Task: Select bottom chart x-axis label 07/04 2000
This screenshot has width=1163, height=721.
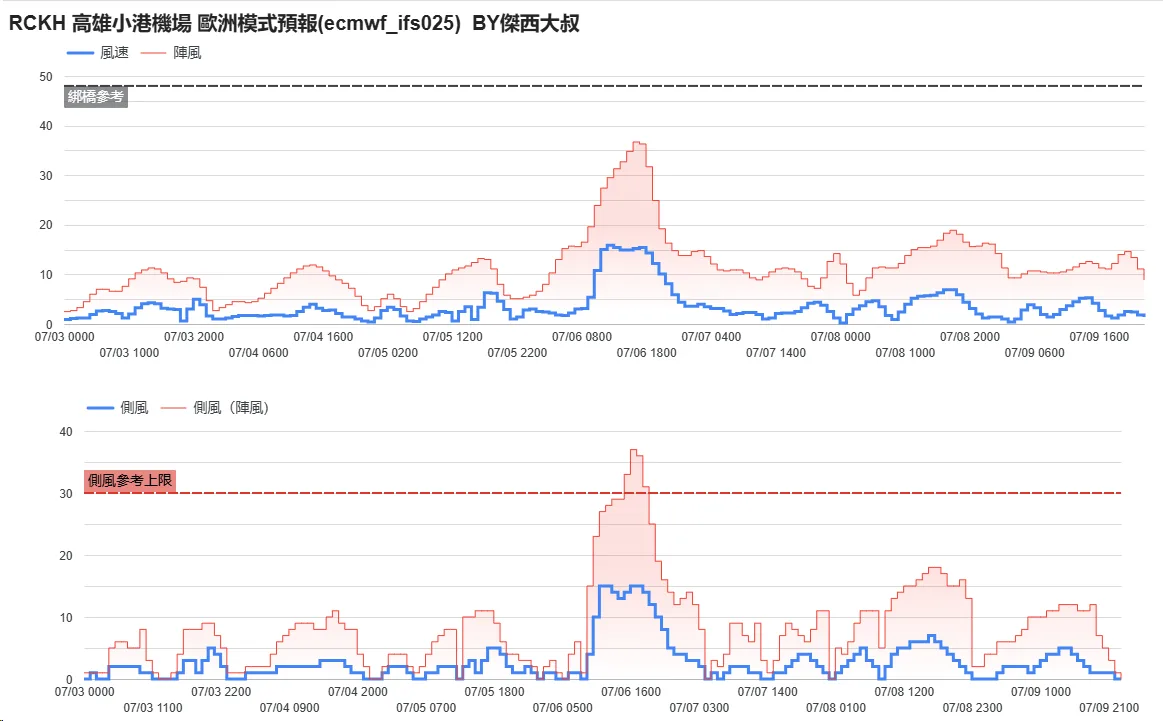Action: pyautogui.click(x=358, y=691)
